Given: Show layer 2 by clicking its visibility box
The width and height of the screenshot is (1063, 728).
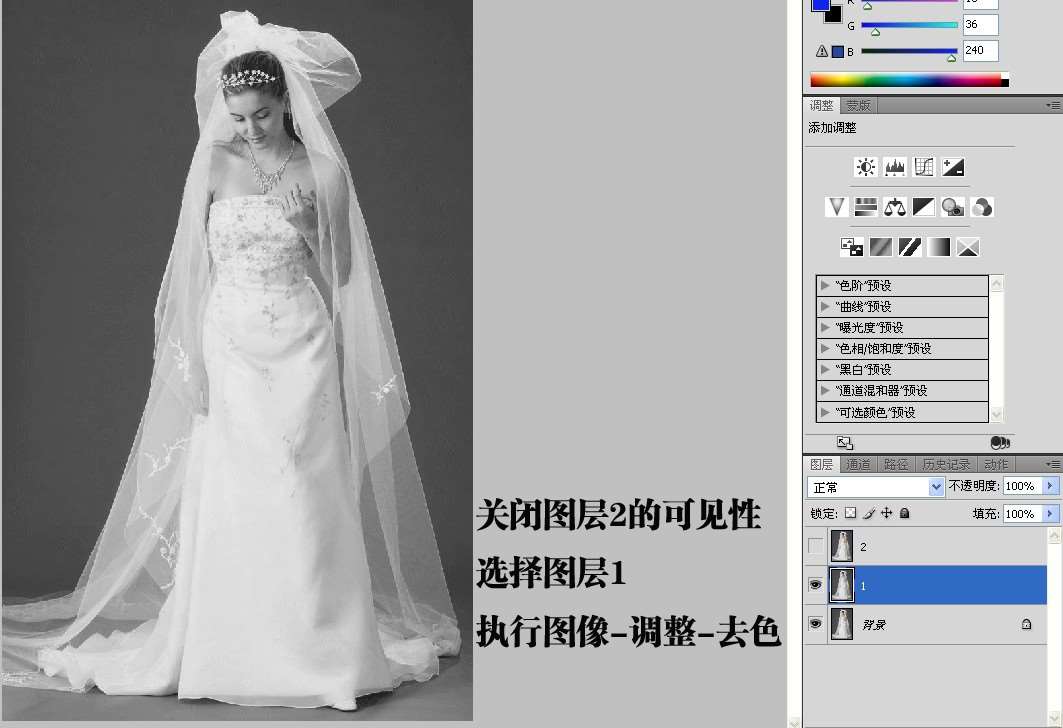Looking at the screenshot, I should point(816,547).
